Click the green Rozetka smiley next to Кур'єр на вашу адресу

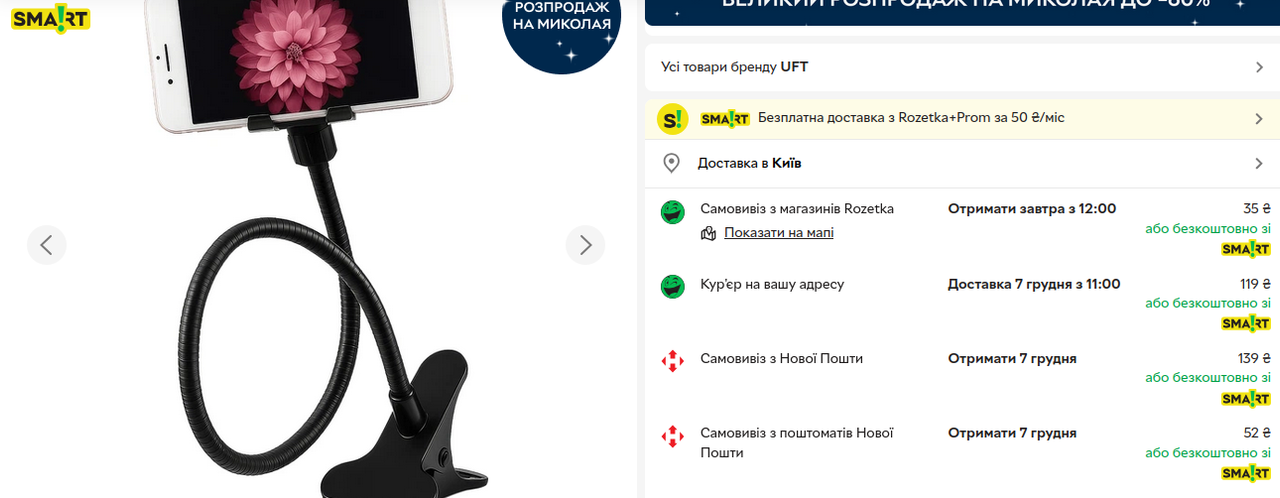[x=672, y=286]
